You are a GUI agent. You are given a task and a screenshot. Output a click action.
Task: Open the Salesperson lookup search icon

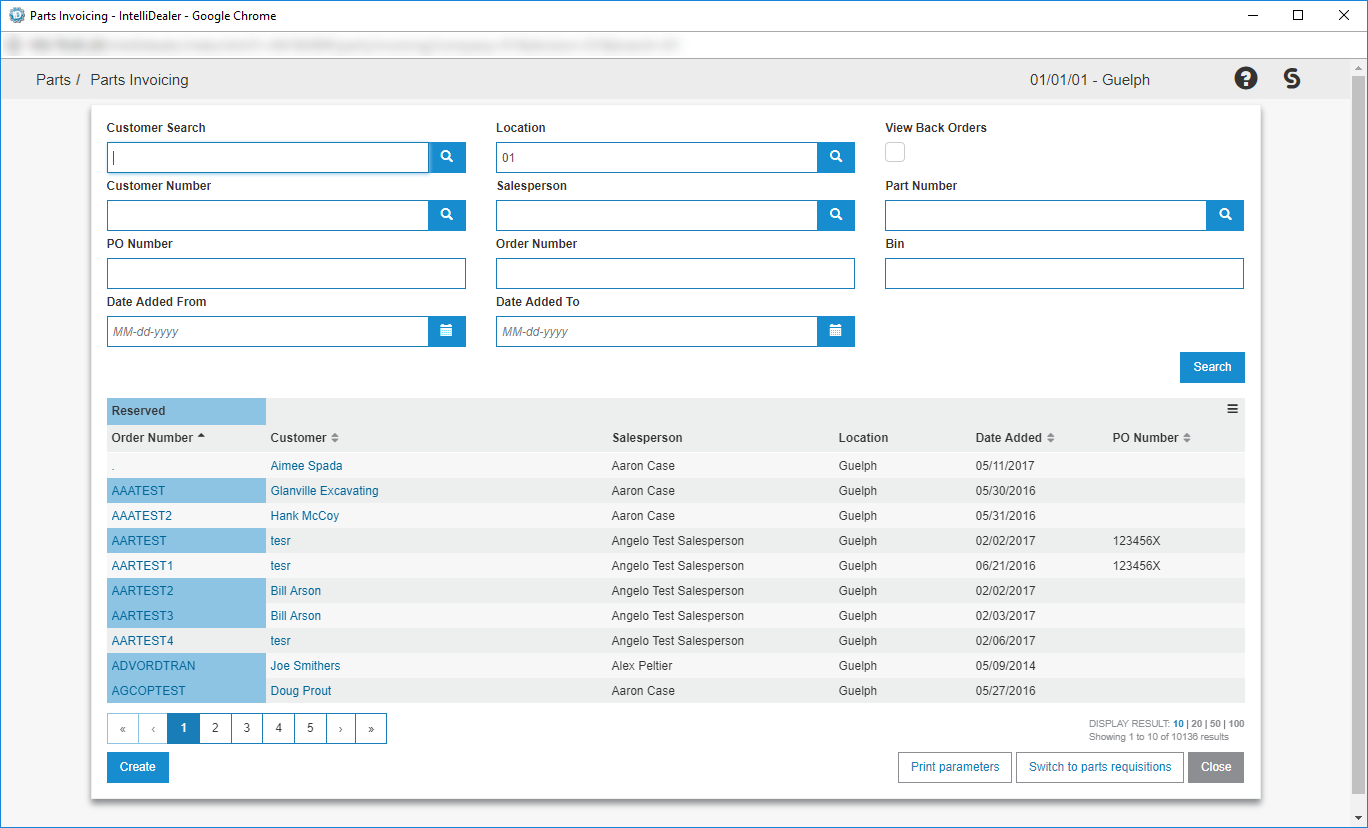[836, 215]
